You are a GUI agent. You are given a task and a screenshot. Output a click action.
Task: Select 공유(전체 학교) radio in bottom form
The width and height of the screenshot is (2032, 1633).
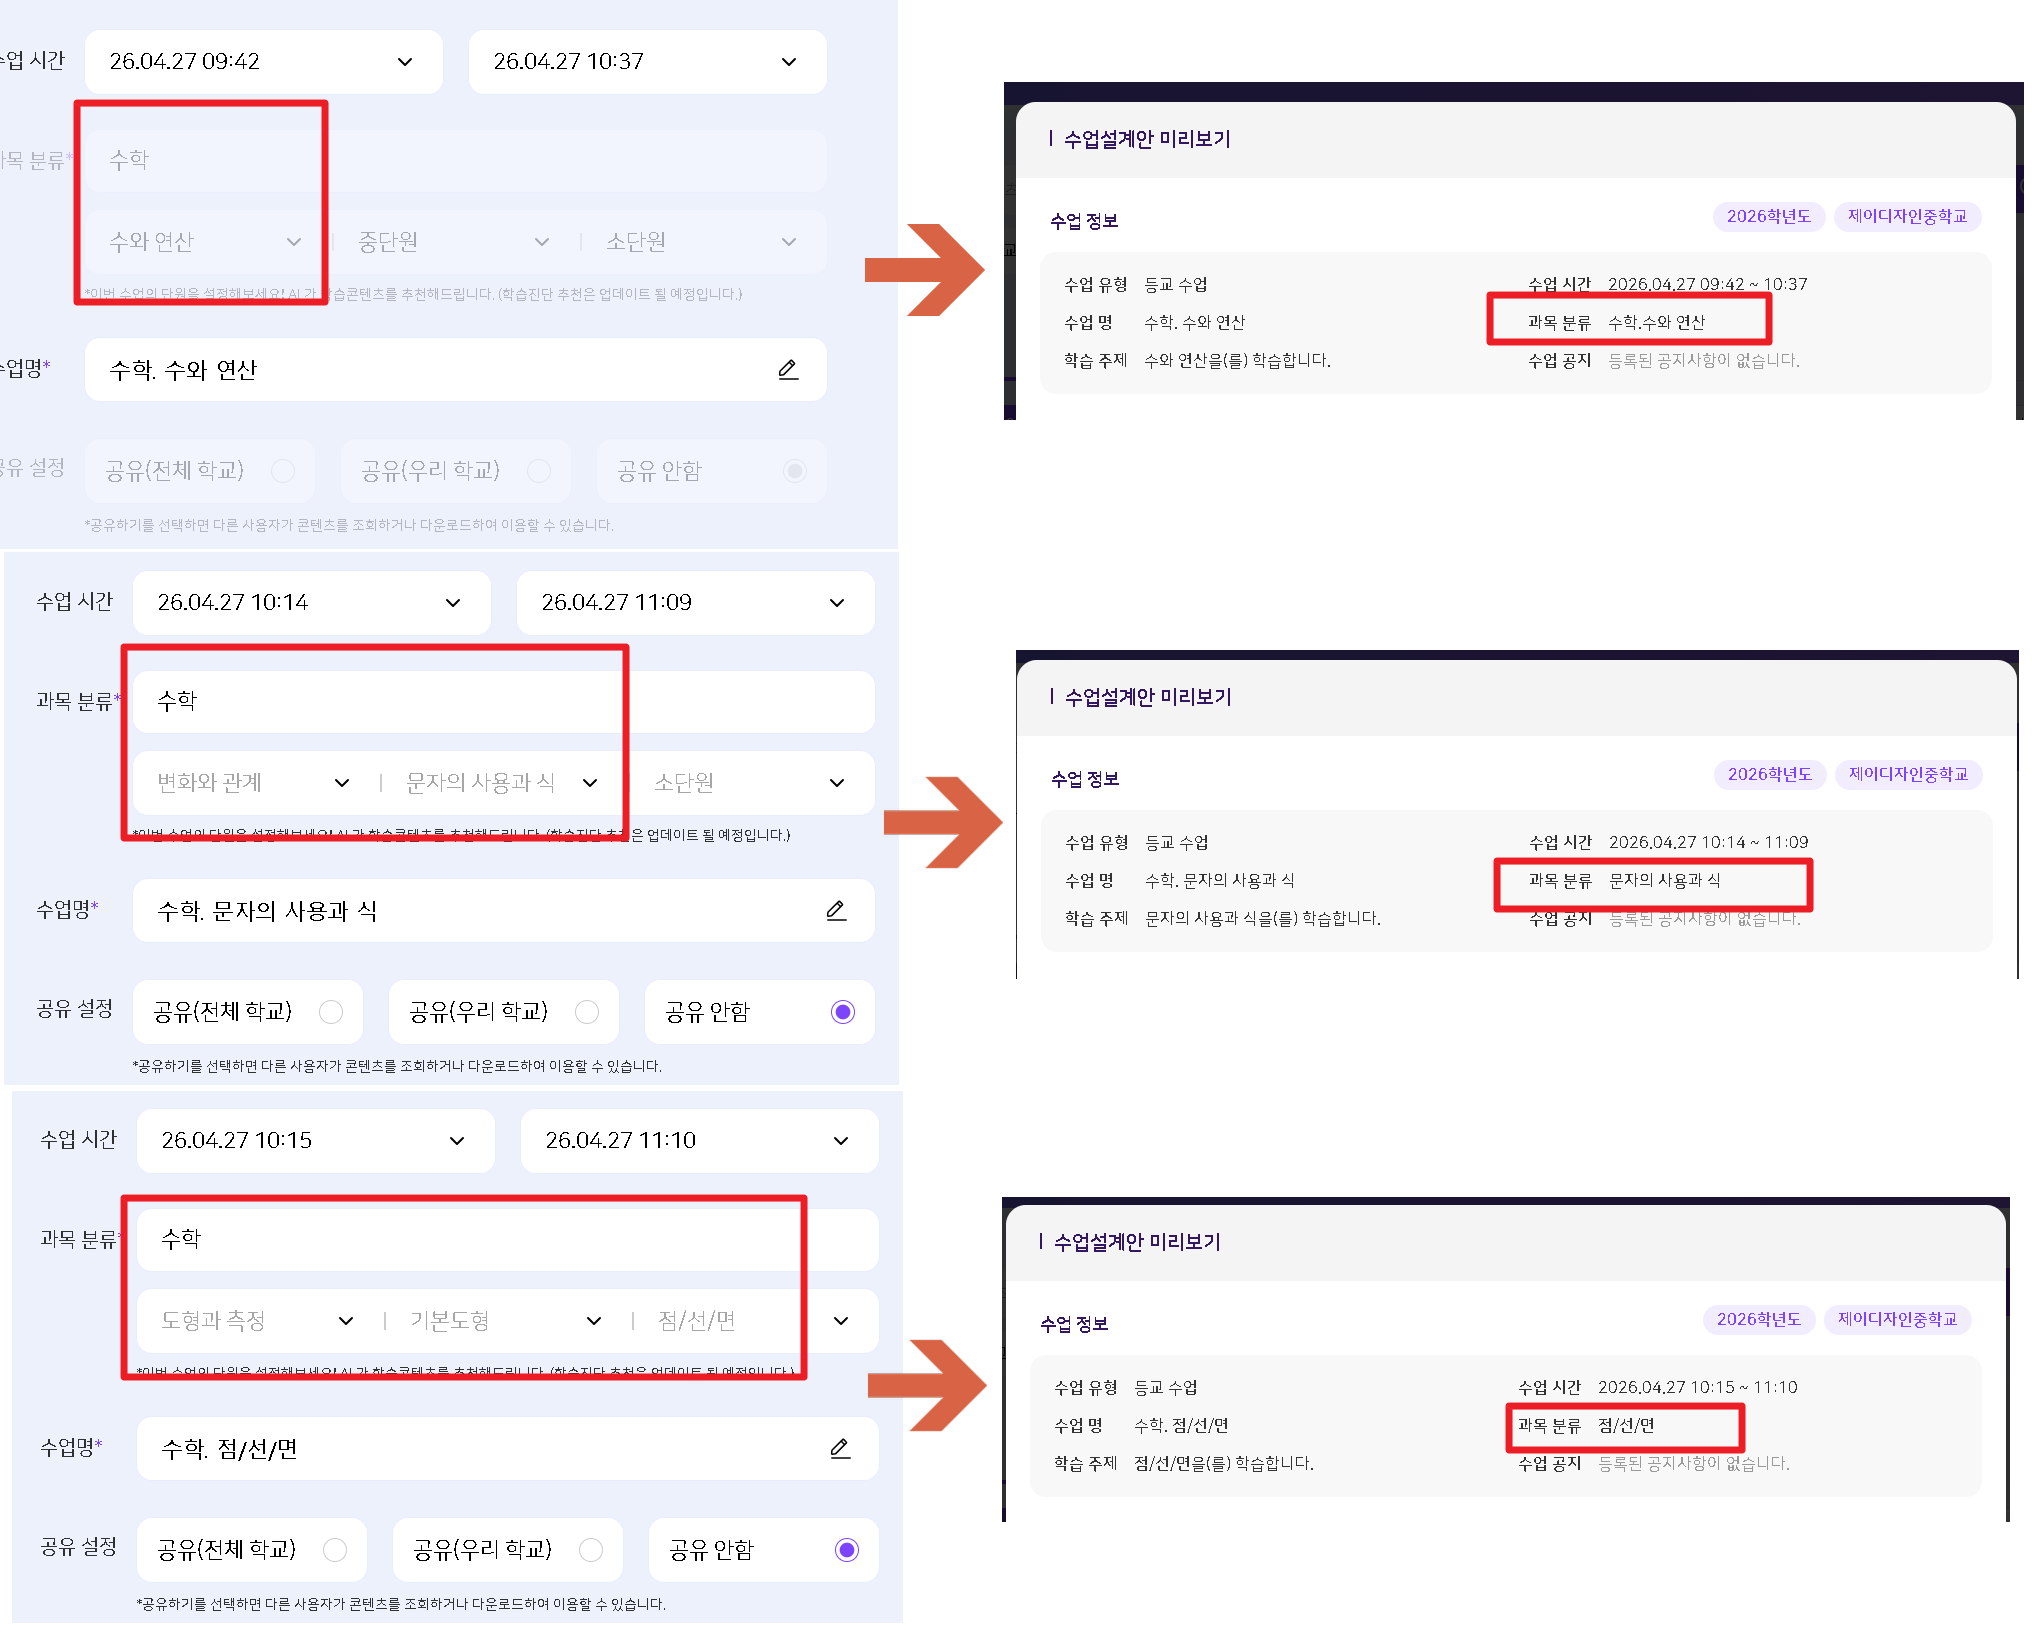(335, 1550)
